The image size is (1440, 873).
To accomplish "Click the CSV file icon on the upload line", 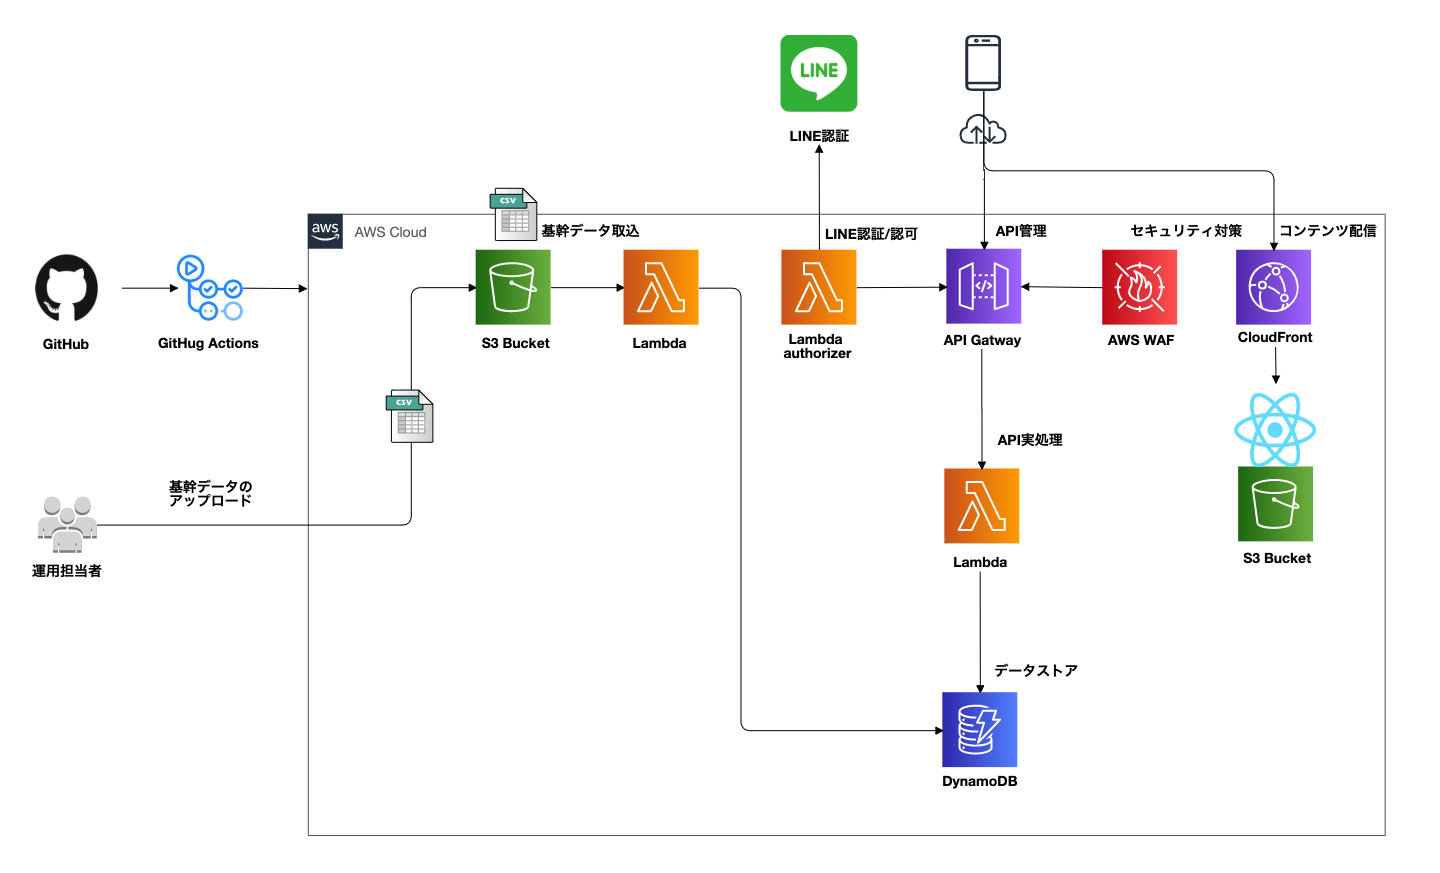I will point(410,416).
